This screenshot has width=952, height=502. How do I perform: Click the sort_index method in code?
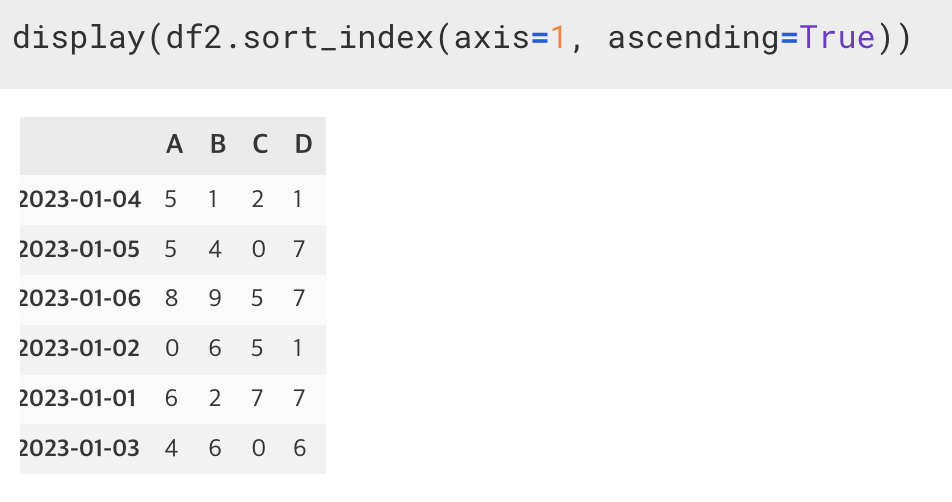338,38
